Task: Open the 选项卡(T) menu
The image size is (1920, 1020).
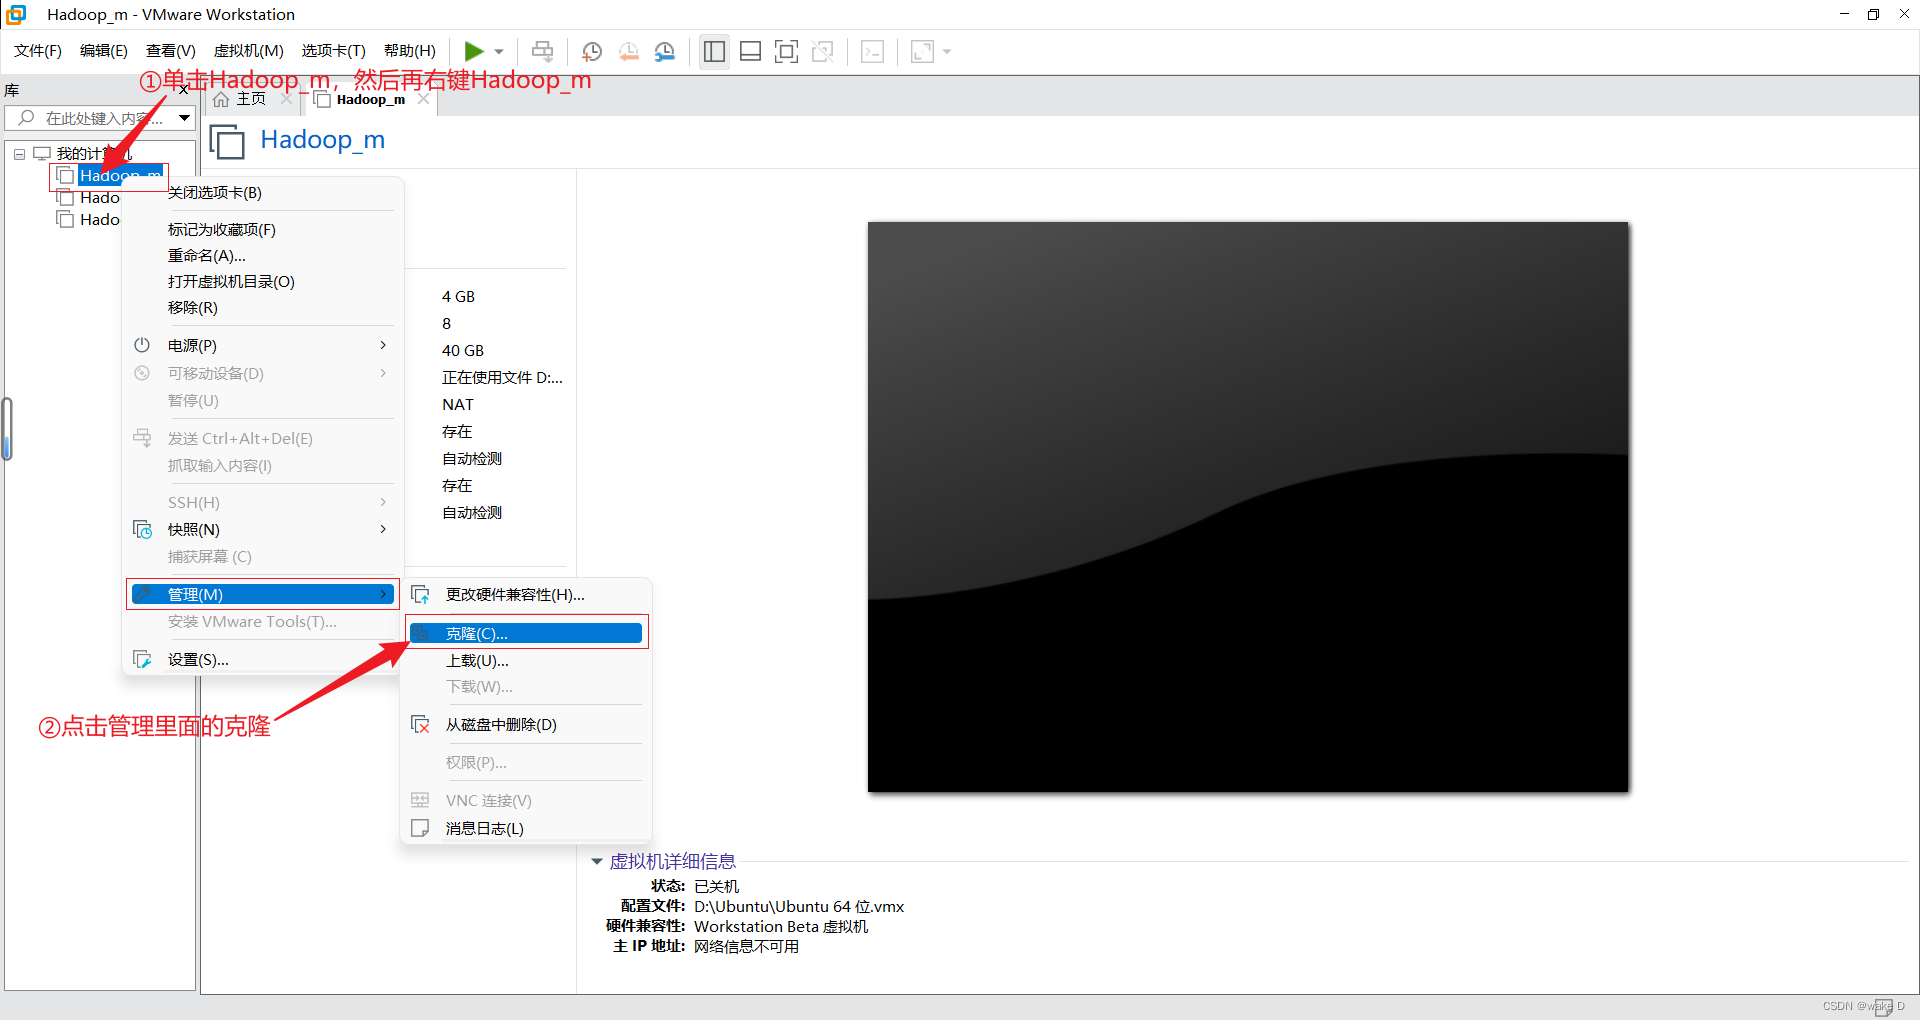Action: click(334, 51)
